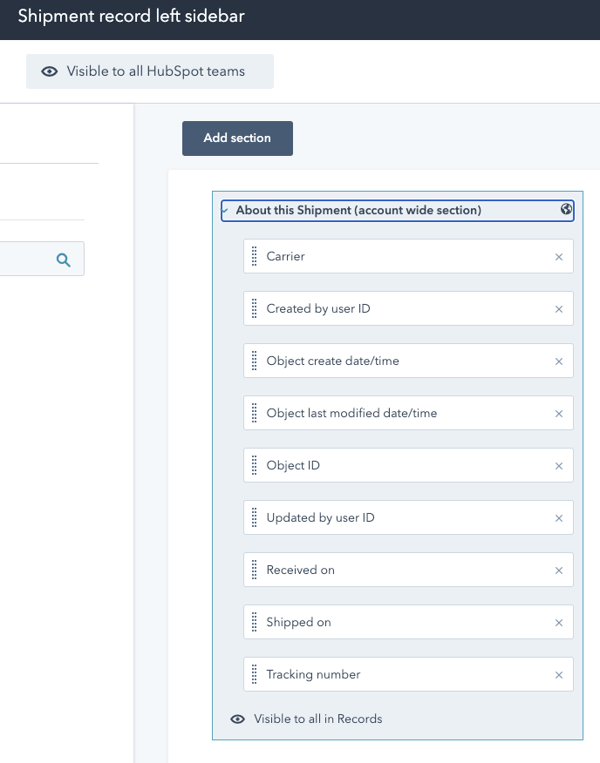Image resolution: width=600 pixels, height=763 pixels.
Task: Click drag handle of Object last modified date/time
Action: pyautogui.click(x=254, y=413)
